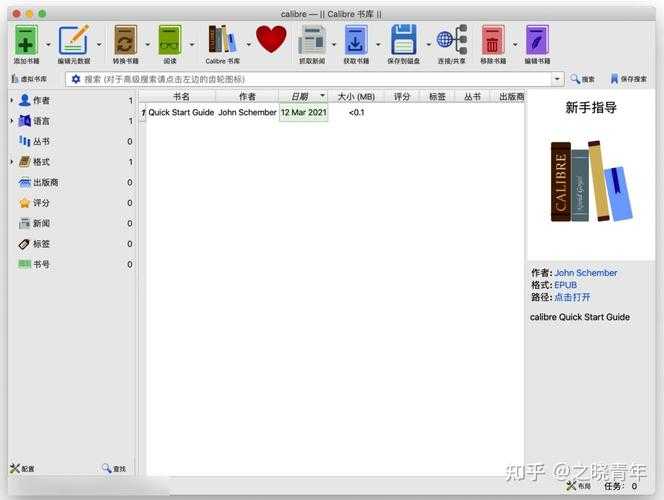664x500 pixels.
Task: Click the 添加书籍 (Add books) icon
Action: tap(26, 41)
